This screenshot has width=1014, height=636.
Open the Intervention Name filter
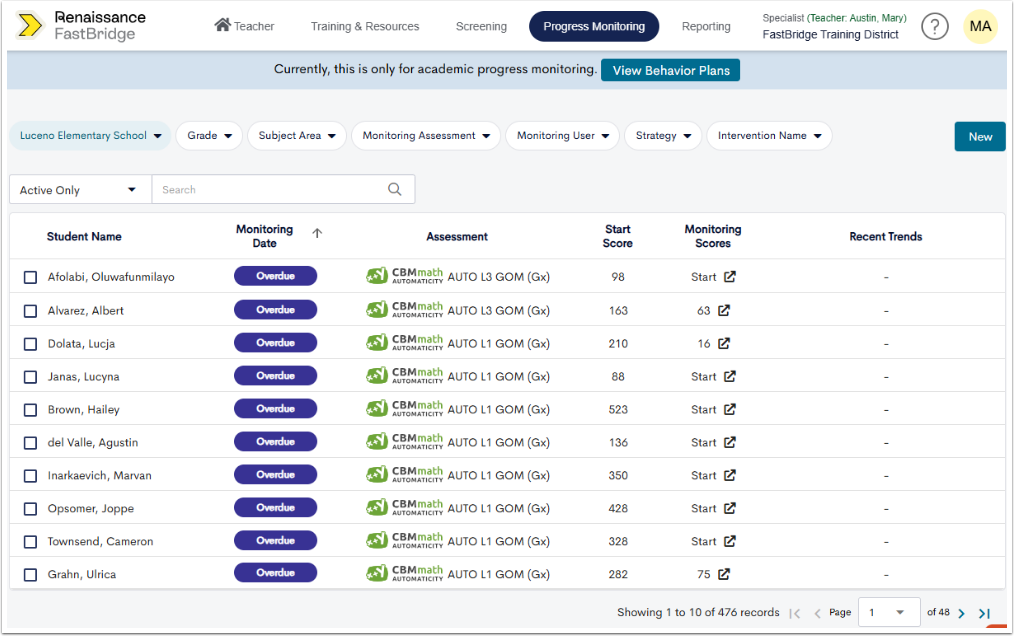769,136
